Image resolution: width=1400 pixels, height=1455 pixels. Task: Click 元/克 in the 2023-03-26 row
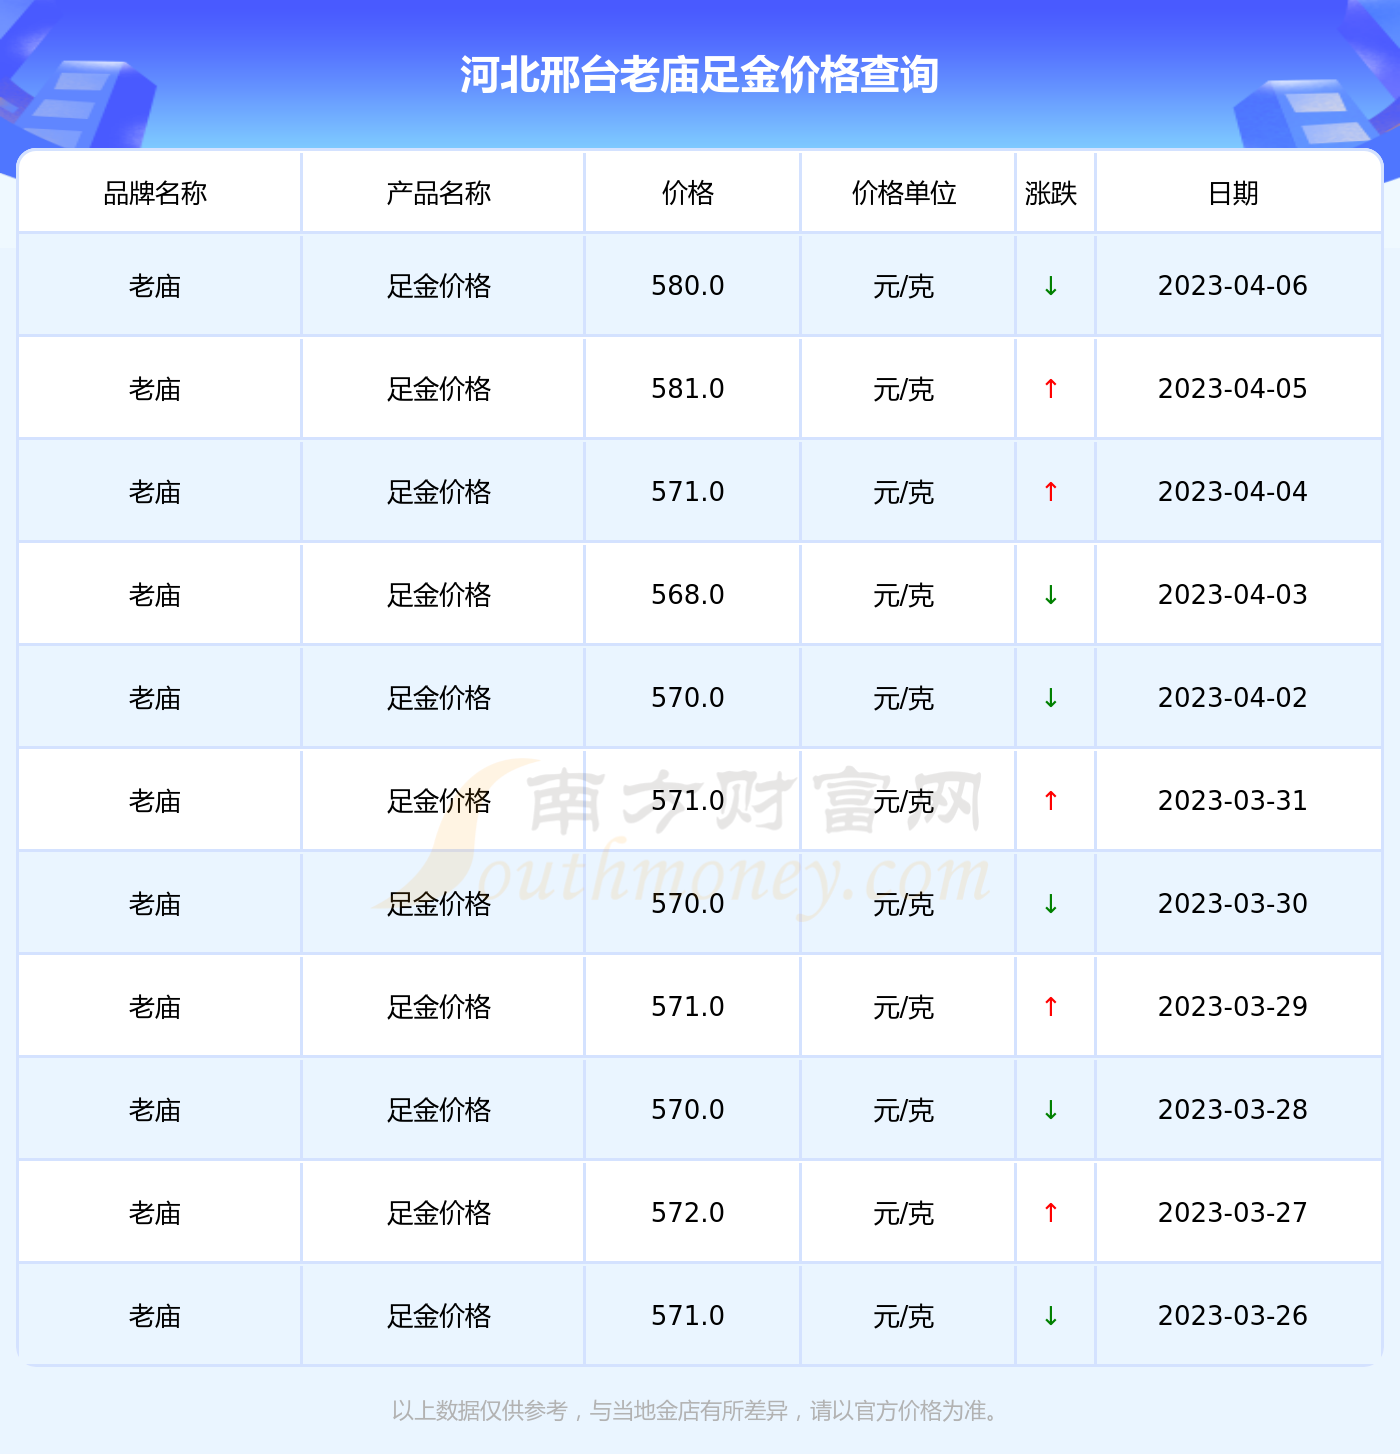coord(904,1316)
